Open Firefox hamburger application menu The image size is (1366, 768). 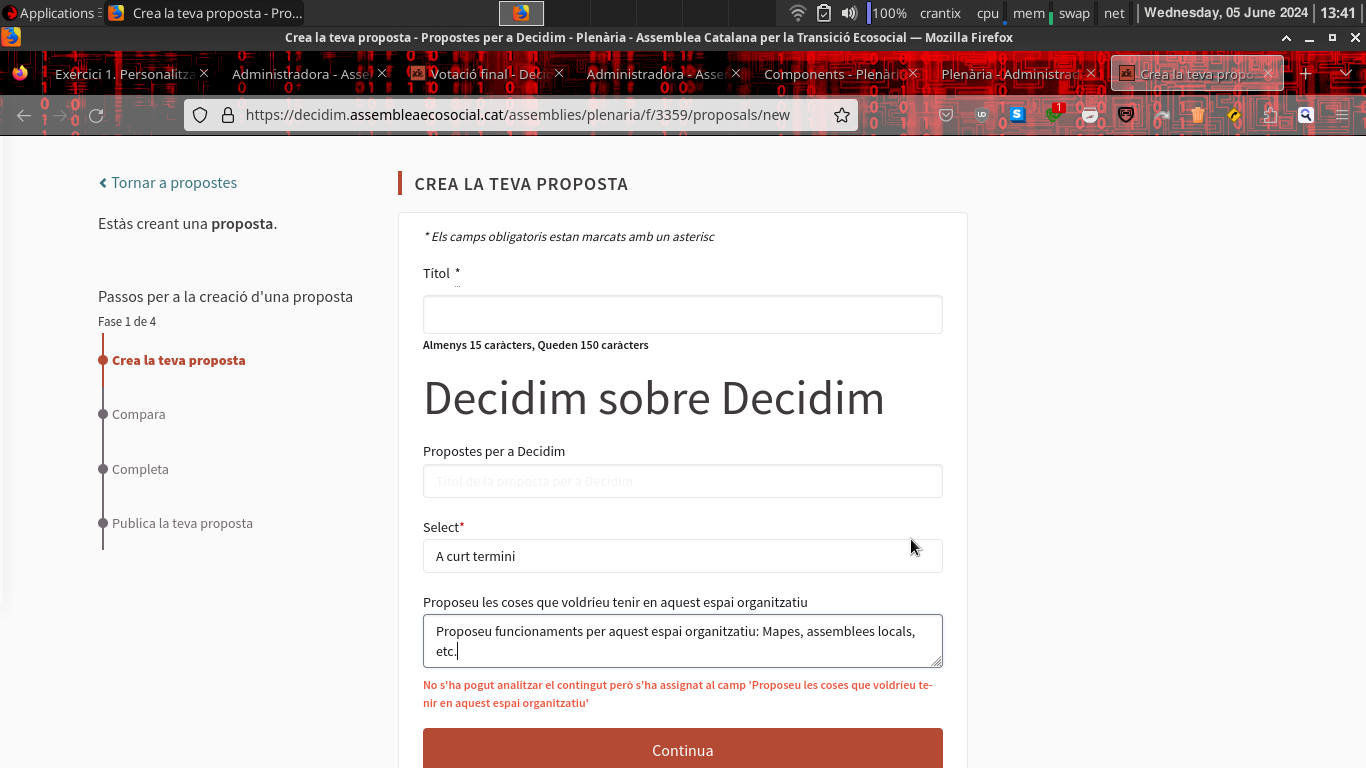click(1342, 115)
